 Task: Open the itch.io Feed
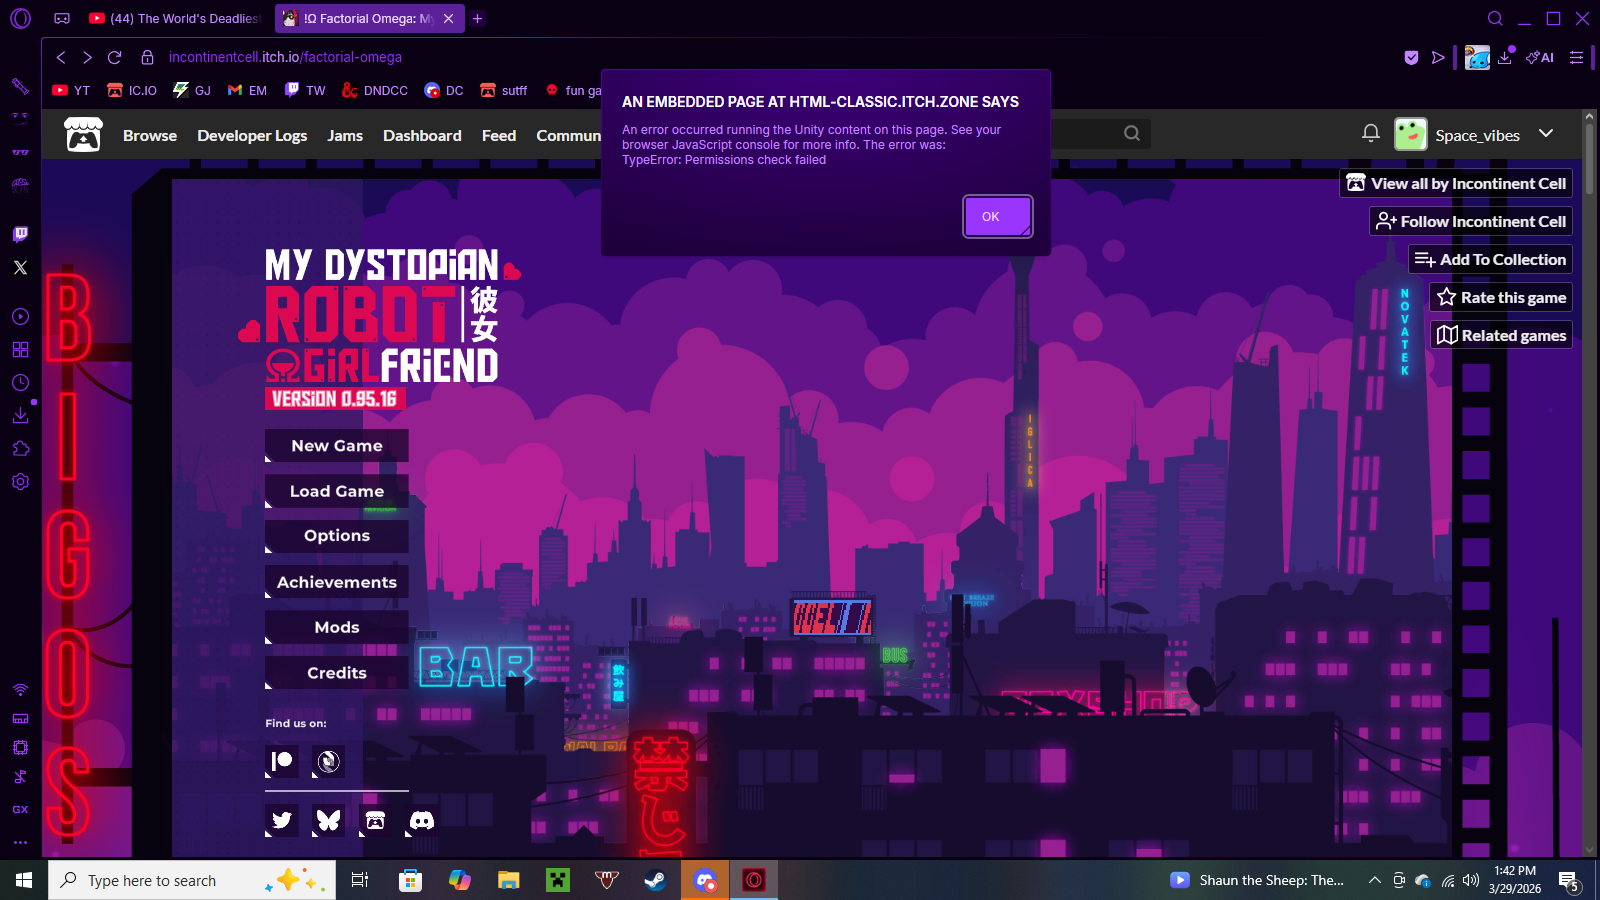click(499, 135)
